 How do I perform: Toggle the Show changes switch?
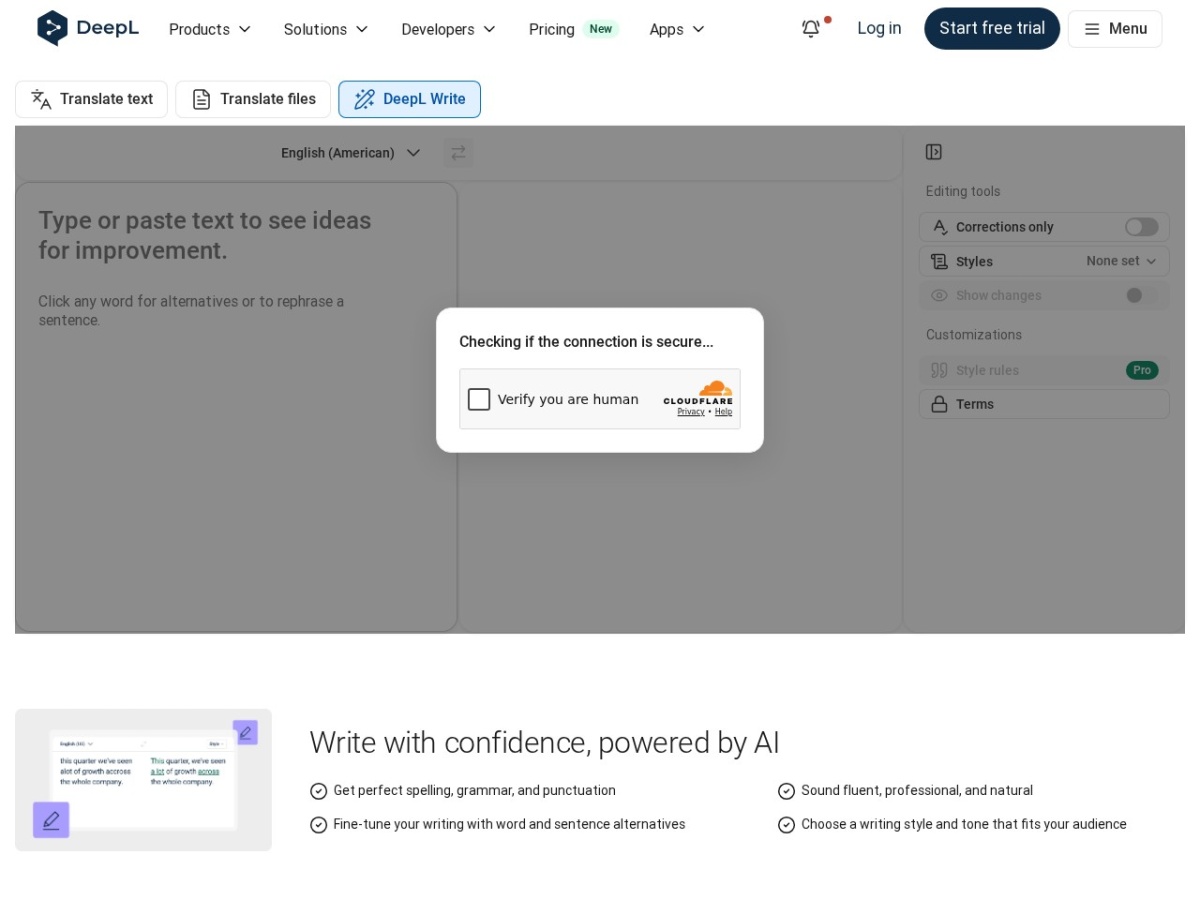(x=1141, y=295)
